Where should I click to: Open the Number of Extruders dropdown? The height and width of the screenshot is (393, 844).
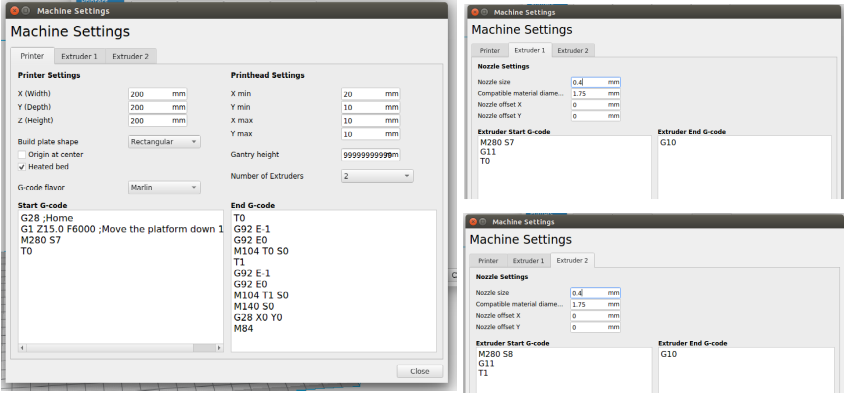coord(377,176)
